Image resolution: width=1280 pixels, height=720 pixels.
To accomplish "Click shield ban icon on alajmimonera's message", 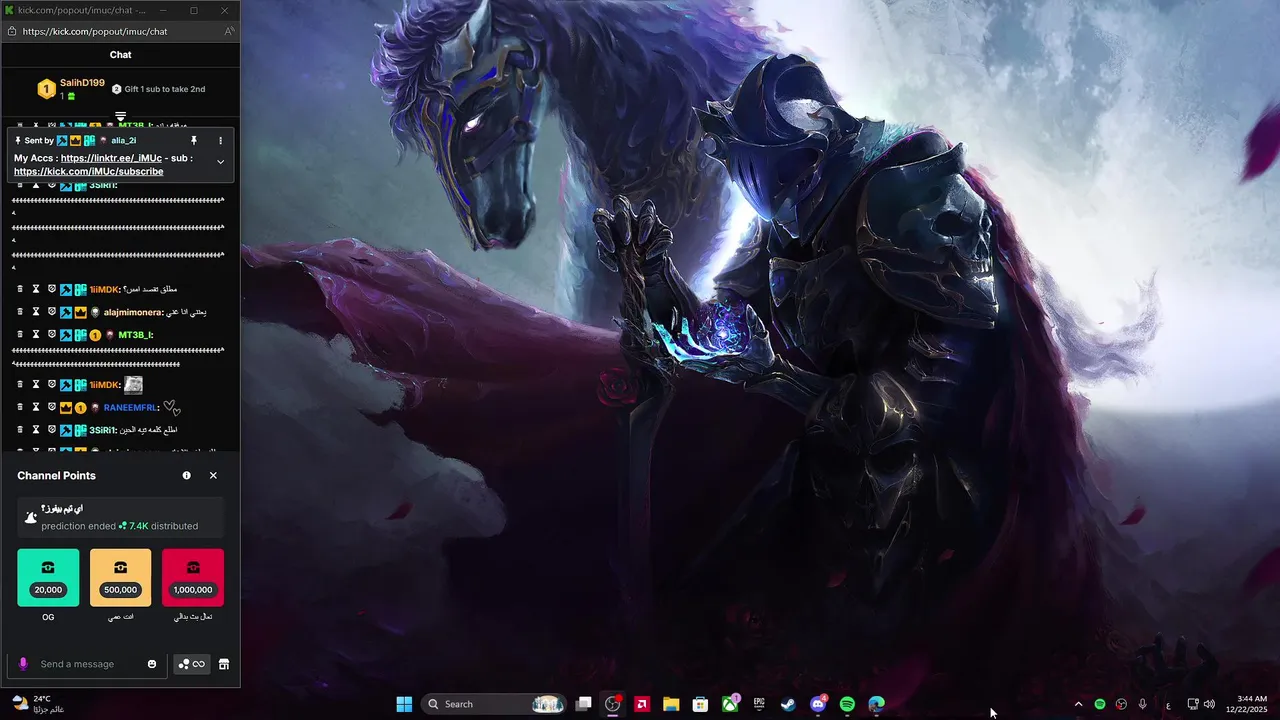I will tap(52, 312).
